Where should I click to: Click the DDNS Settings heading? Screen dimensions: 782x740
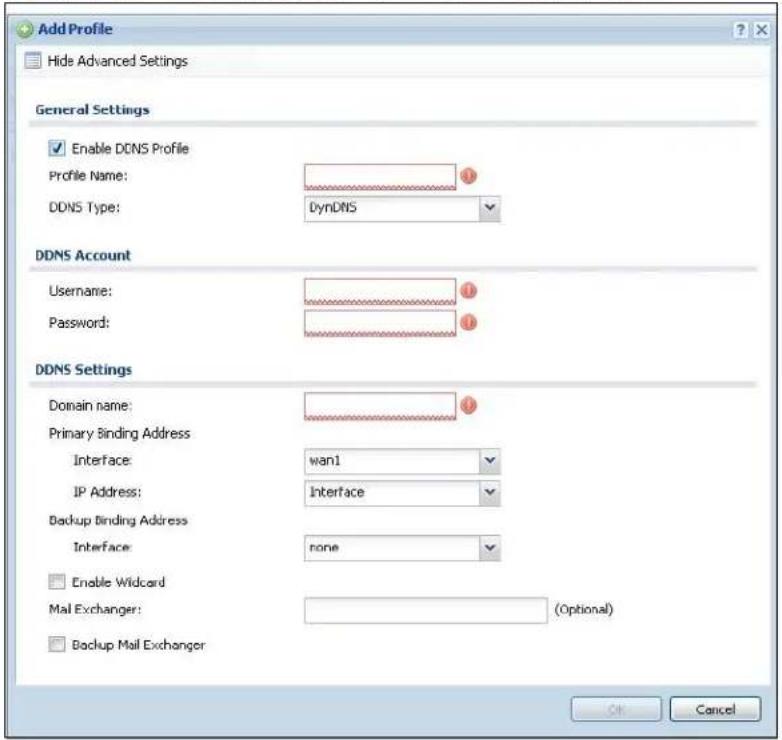(83, 370)
